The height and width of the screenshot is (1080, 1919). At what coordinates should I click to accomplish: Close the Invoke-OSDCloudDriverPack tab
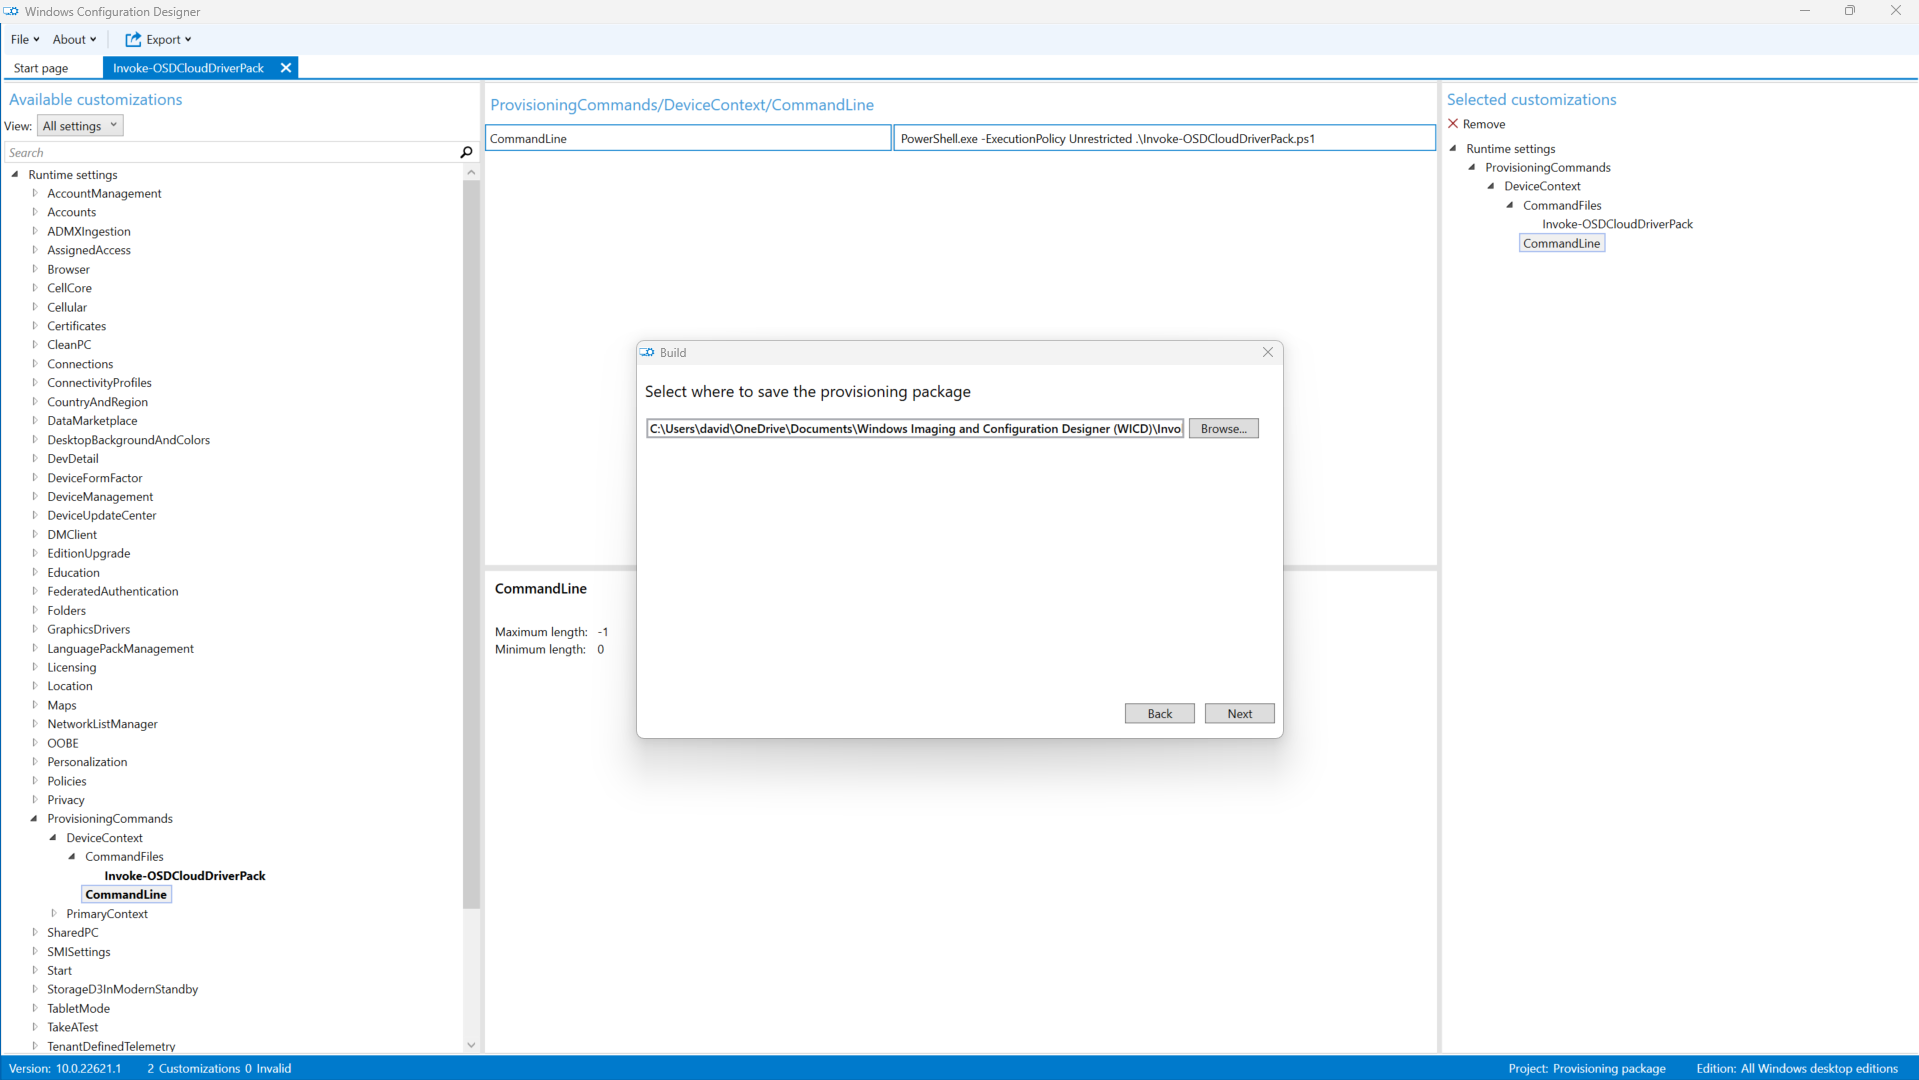(286, 68)
